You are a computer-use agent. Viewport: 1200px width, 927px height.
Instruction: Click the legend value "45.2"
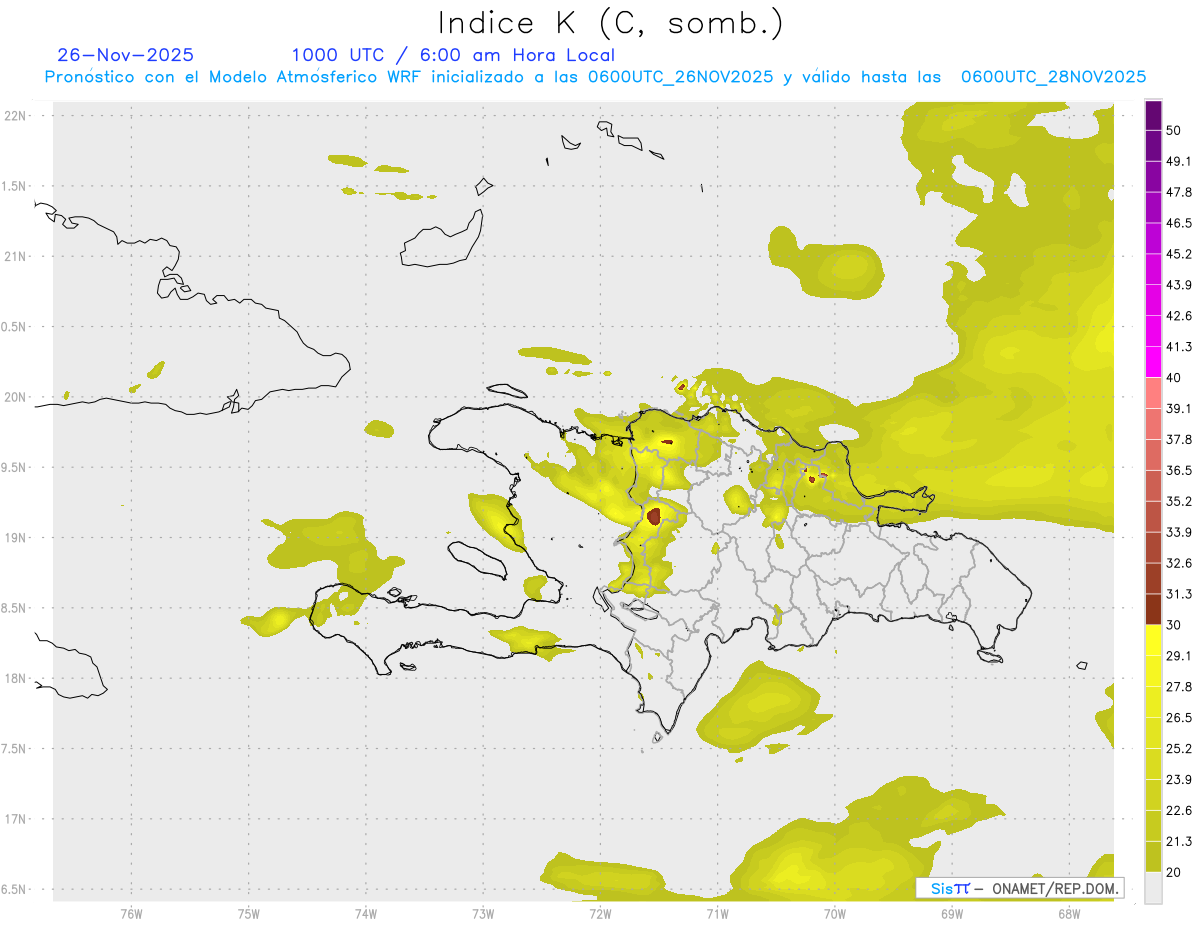coord(1178,254)
